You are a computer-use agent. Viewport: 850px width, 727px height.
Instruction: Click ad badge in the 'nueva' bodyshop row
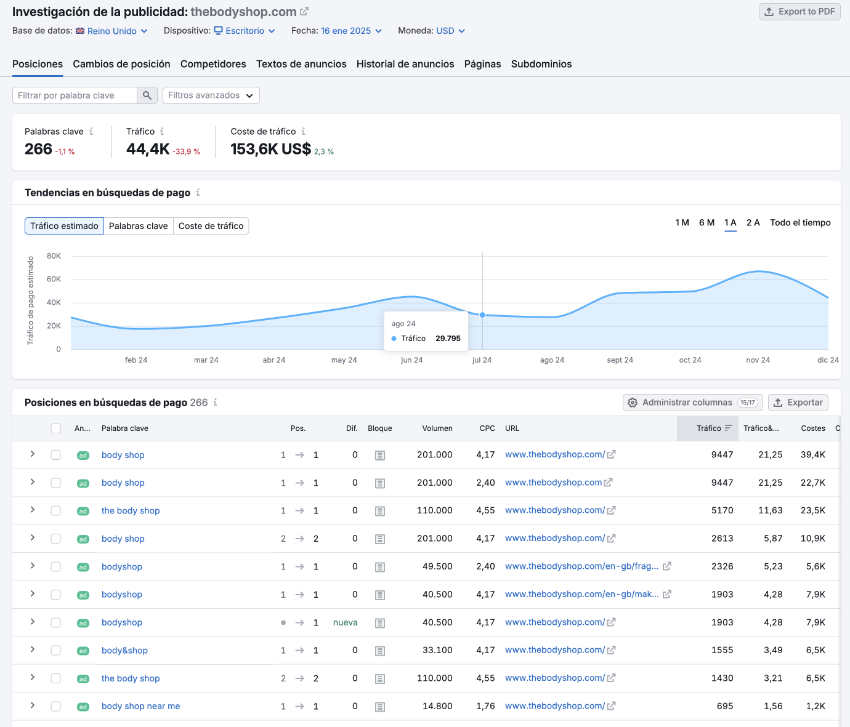point(83,623)
